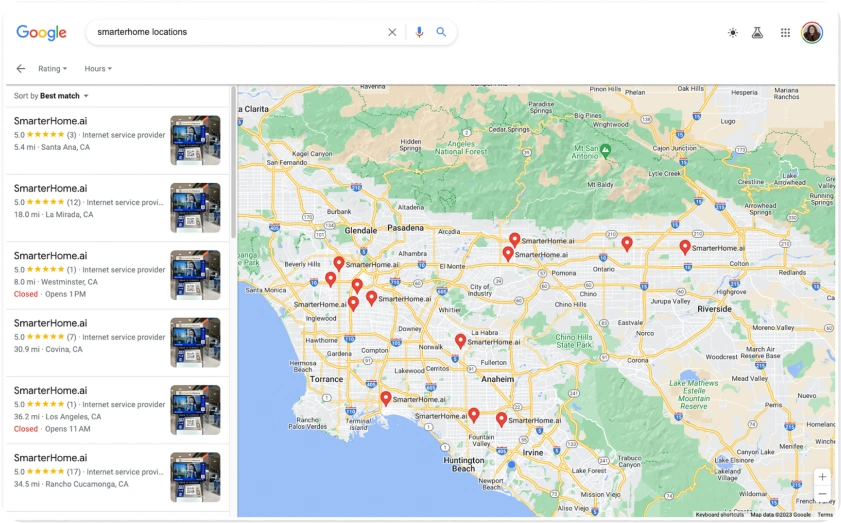Screen dimensions: 841x523
Task: Open Search Labs flask icon
Action: pos(758,33)
